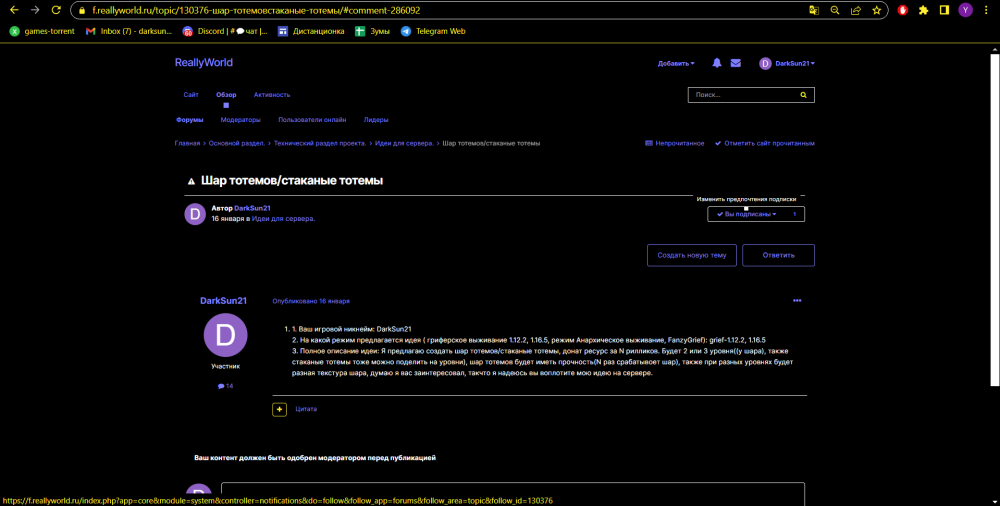Reload the page with refresh icon
Image resolution: width=1000 pixels, height=506 pixels.
click(x=56, y=10)
